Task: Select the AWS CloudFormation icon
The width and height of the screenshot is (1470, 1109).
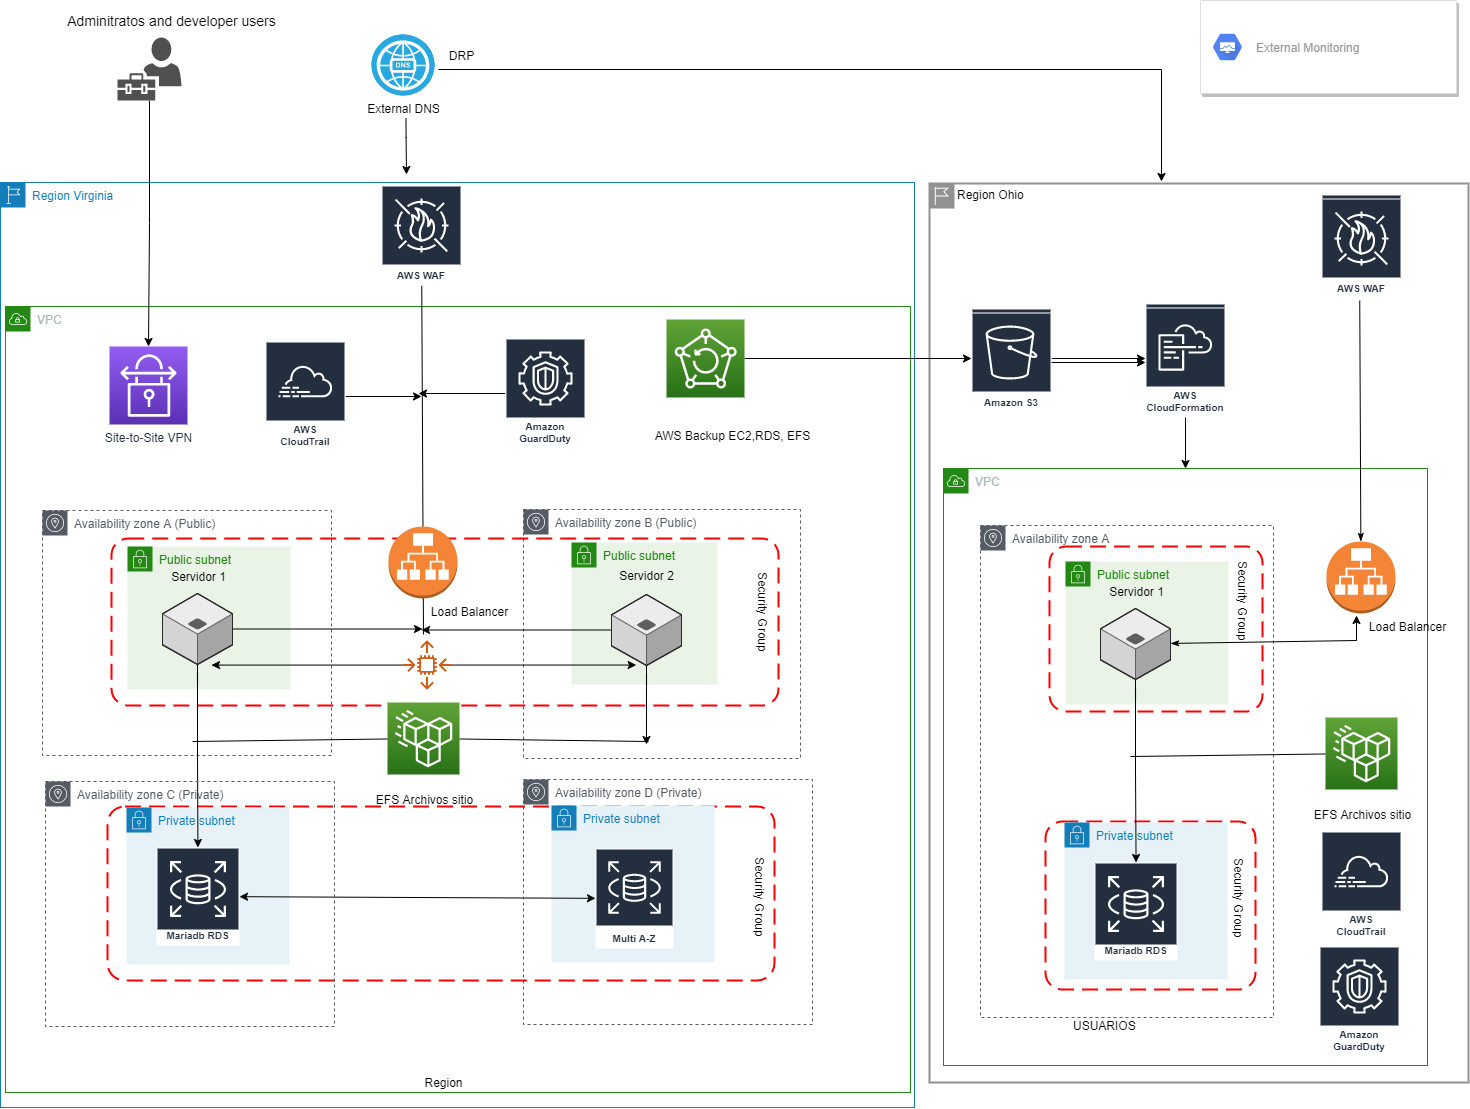Action: pyautogui.click(x=1185, y=346)
